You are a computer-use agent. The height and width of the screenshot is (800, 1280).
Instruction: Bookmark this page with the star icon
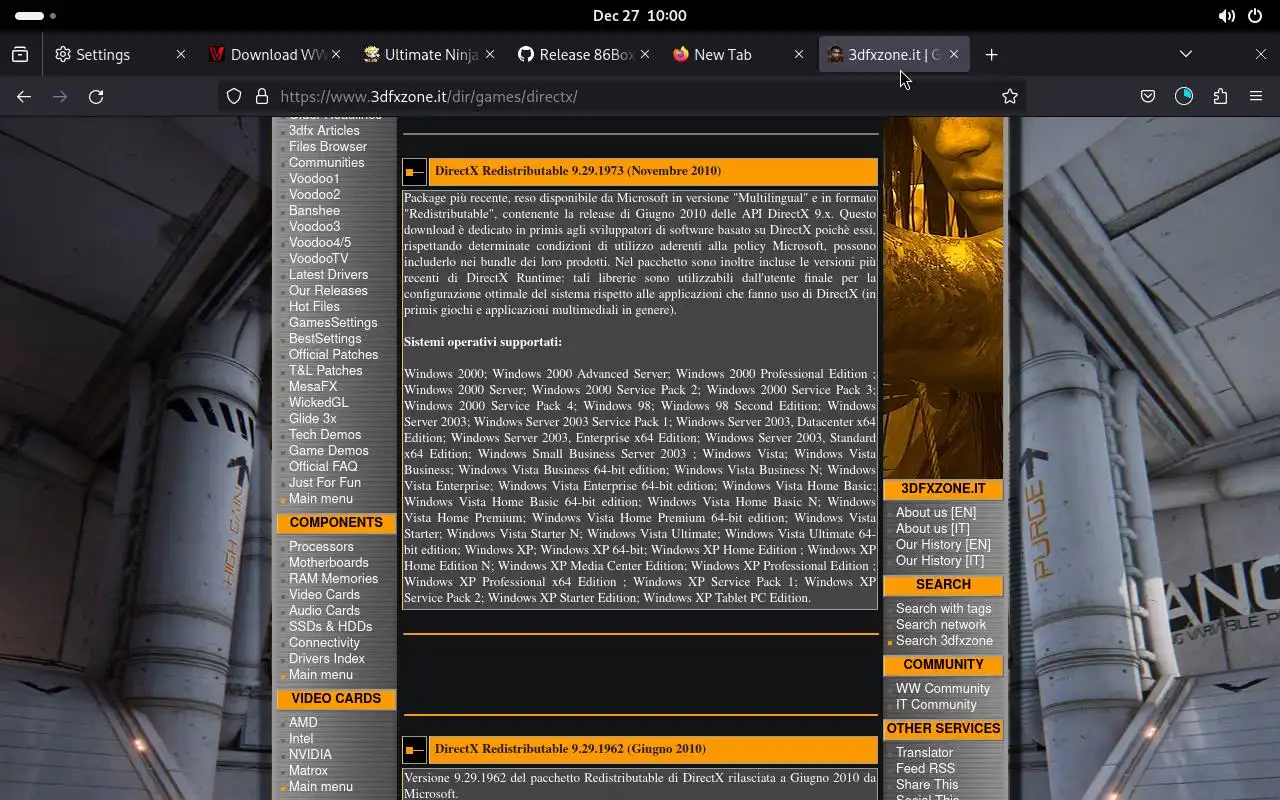(1010, 96)
